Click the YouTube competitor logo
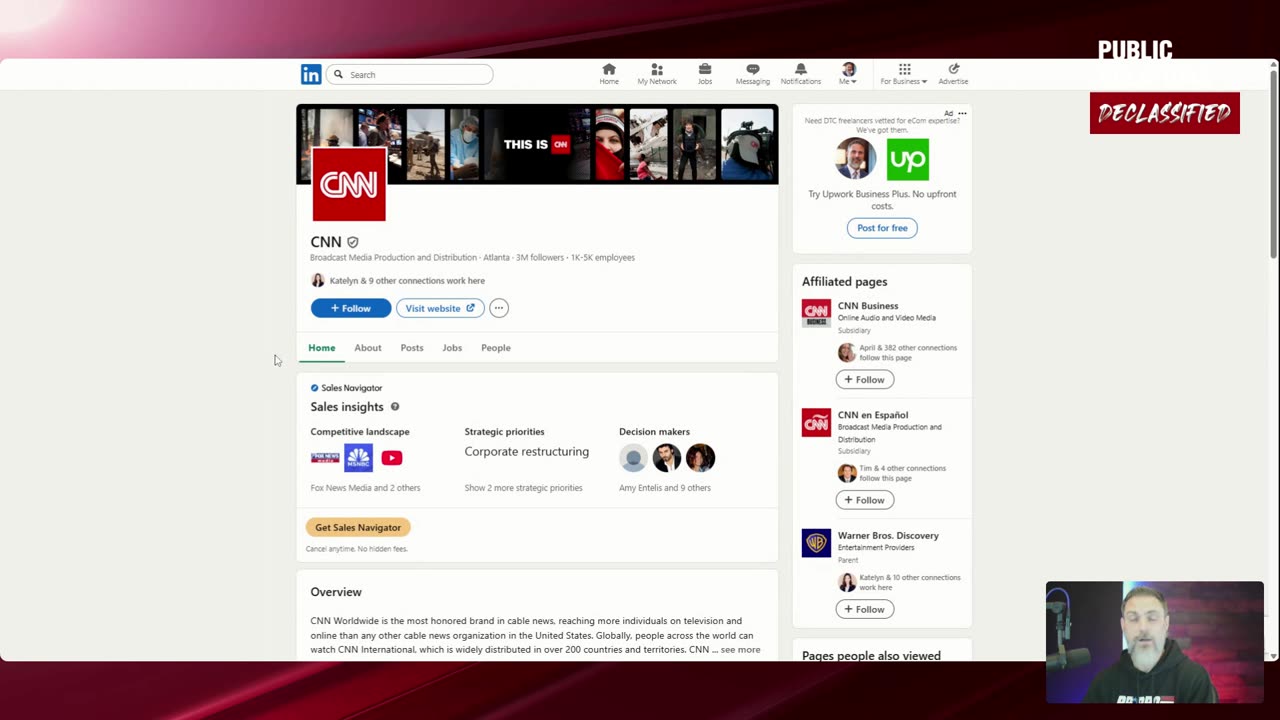The image size is (1280, 720). click(392, 458)
